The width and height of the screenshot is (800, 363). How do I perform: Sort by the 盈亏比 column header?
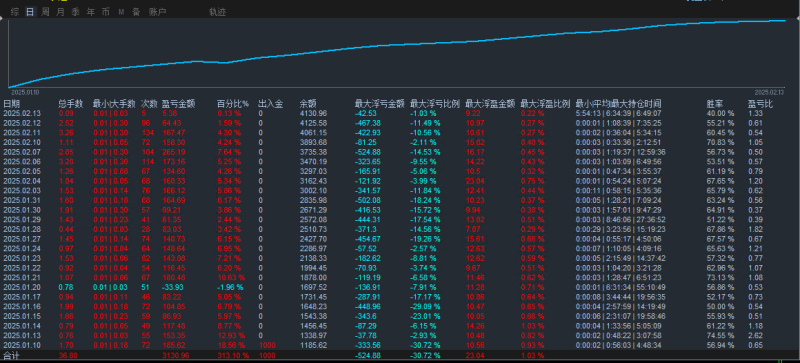click(760, 104)
